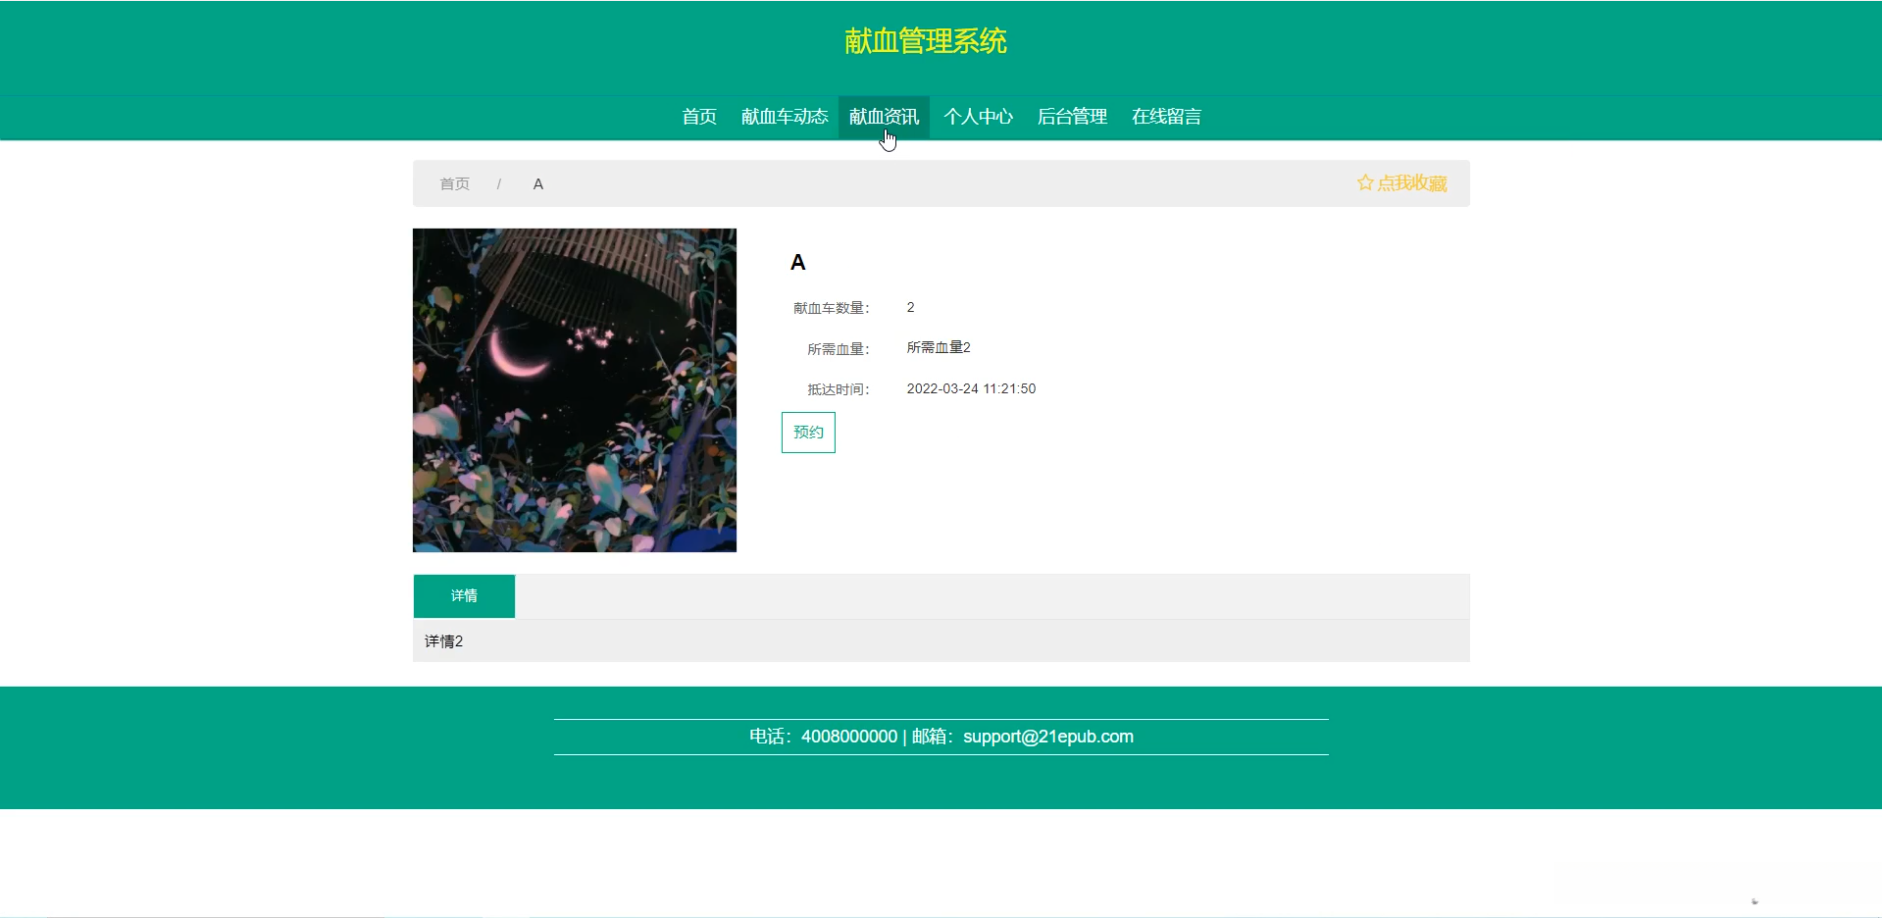Click the email support@21epub.com in footer
The image size is (1882, 918).
(x=1048, y=737)
